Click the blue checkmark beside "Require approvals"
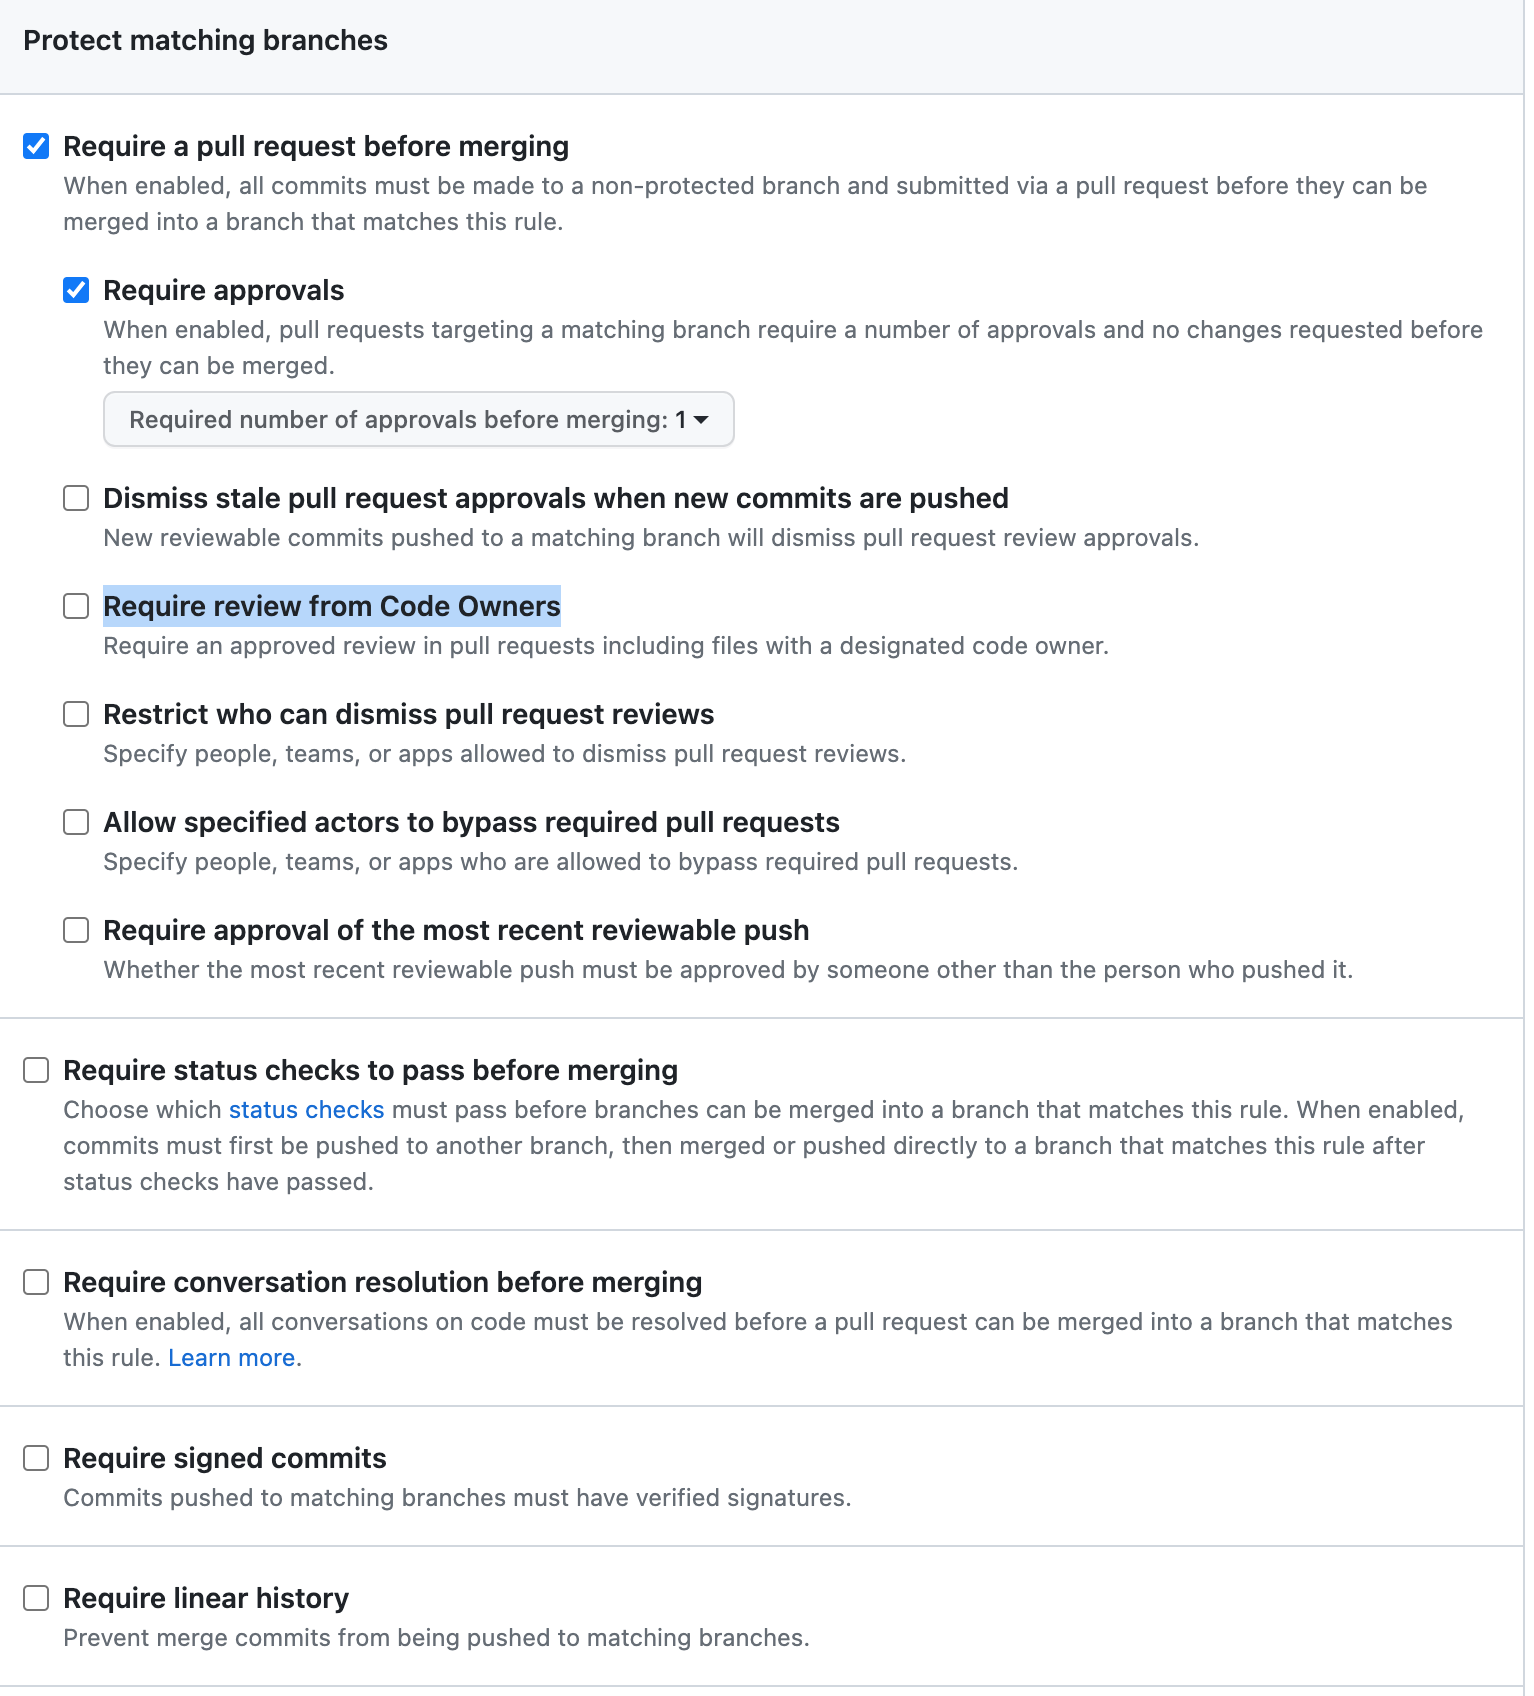1534x1696 pixels. [76, 290]
